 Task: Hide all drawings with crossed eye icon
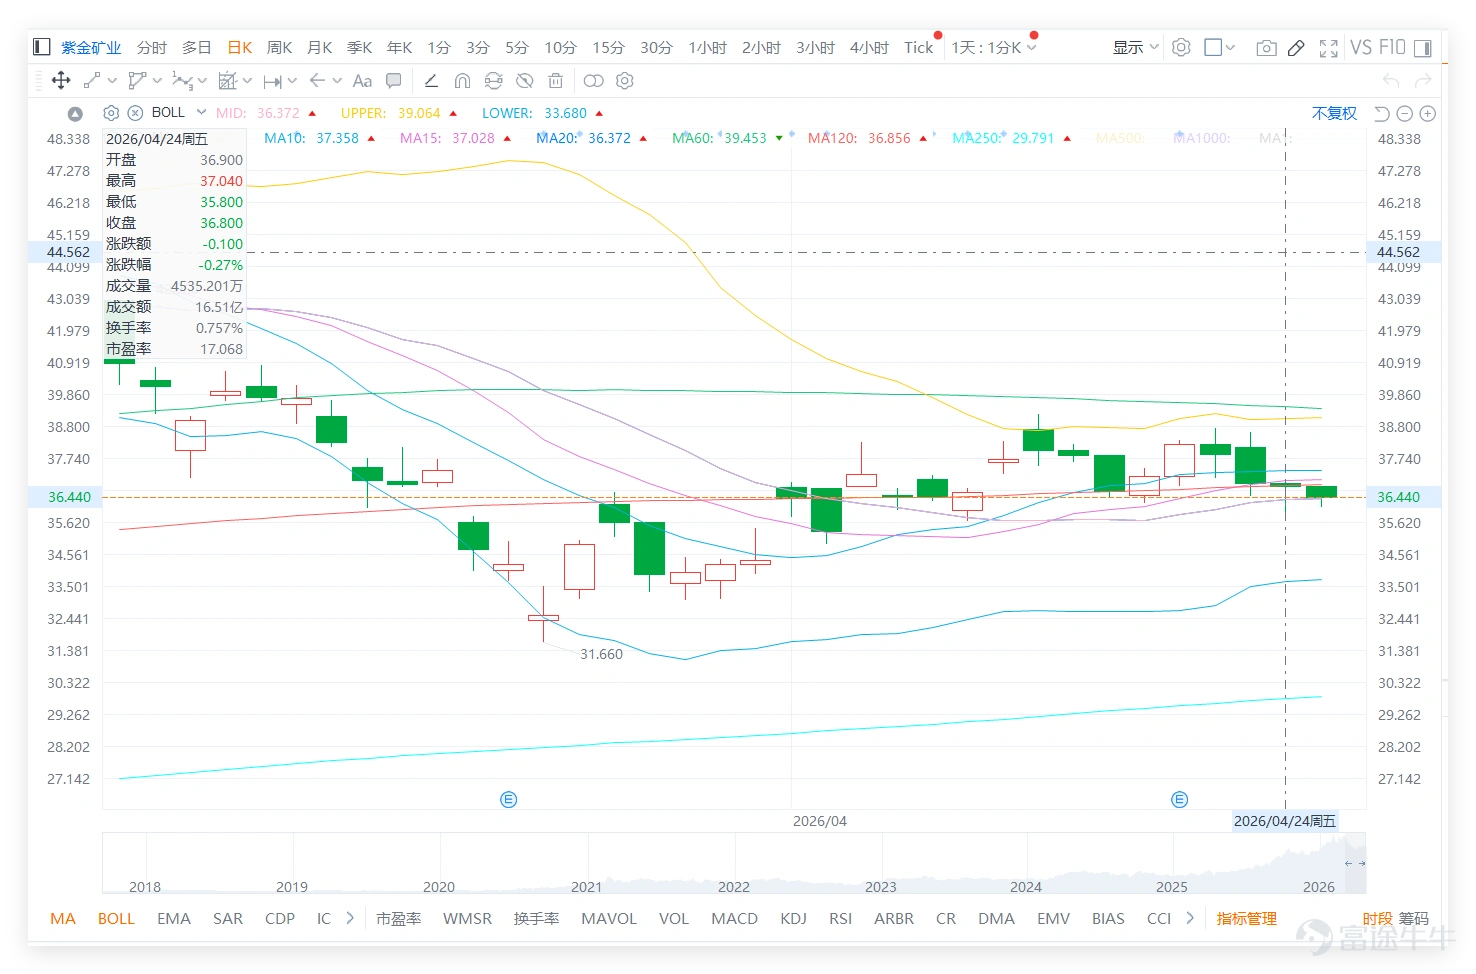tap(524, 81)
